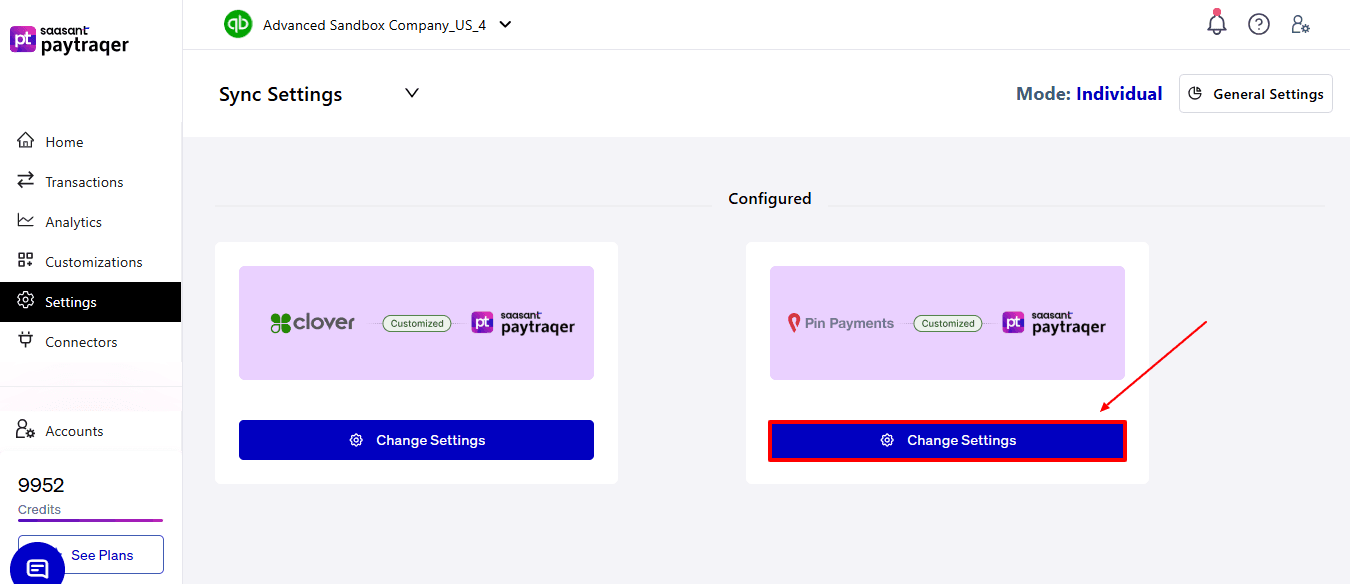Click the Individual mode label

(x=1119, y=93)
